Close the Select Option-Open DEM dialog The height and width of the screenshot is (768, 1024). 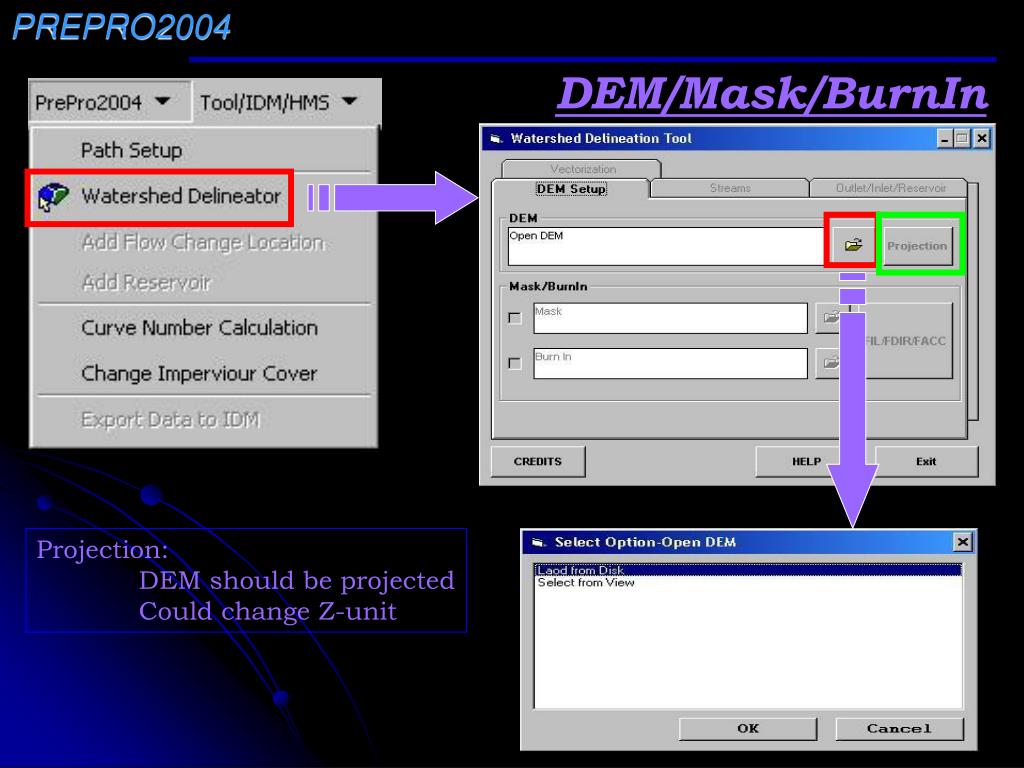(x=963, y=542)
